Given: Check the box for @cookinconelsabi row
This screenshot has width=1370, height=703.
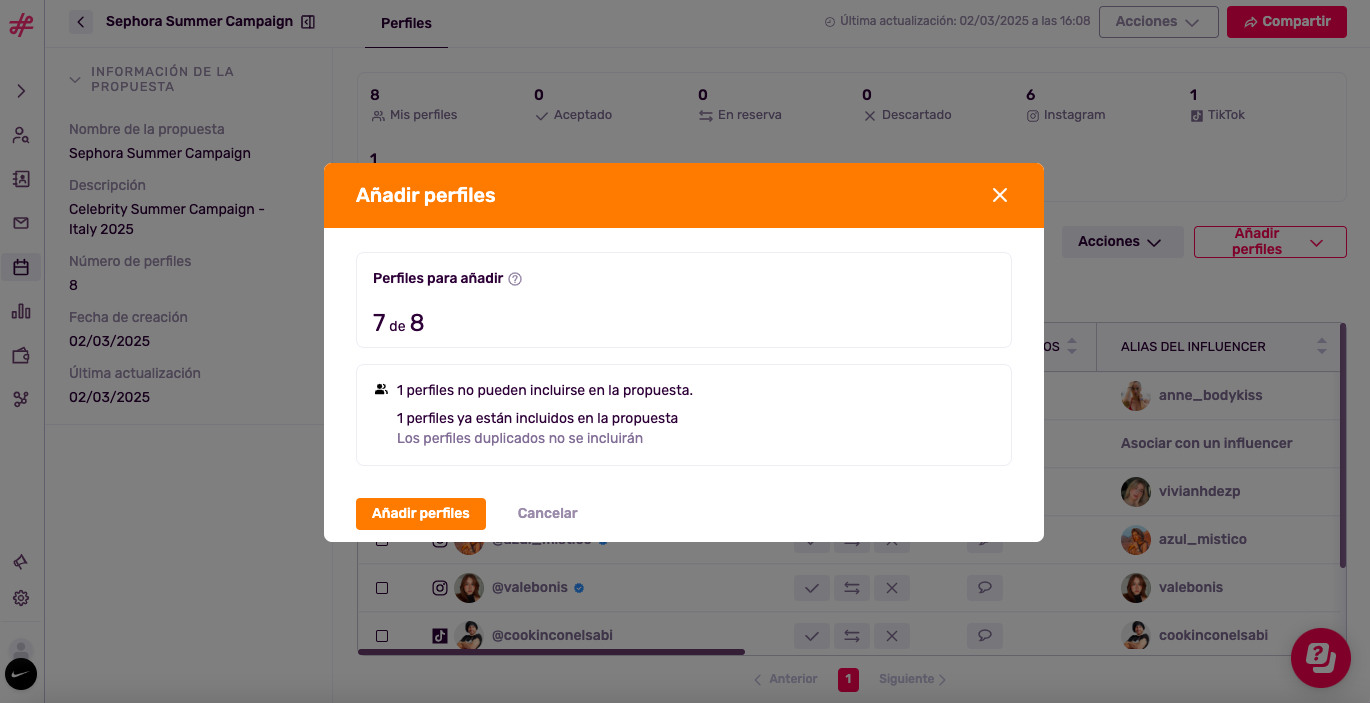Looking at the screenshot, I should [382, 636].
